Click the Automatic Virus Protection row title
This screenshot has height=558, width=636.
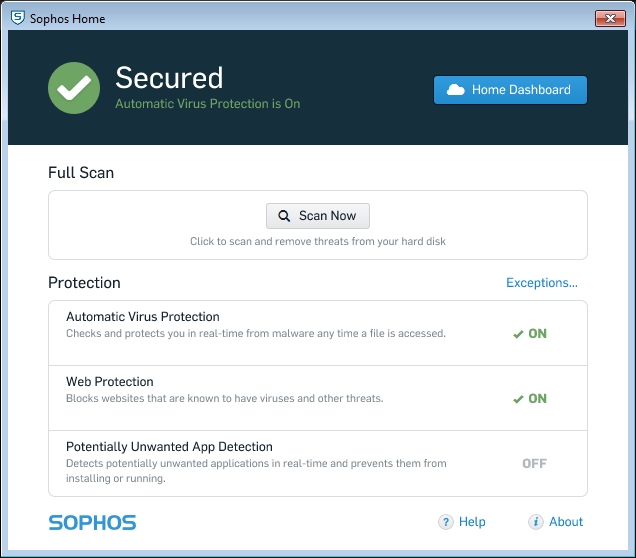143,317
